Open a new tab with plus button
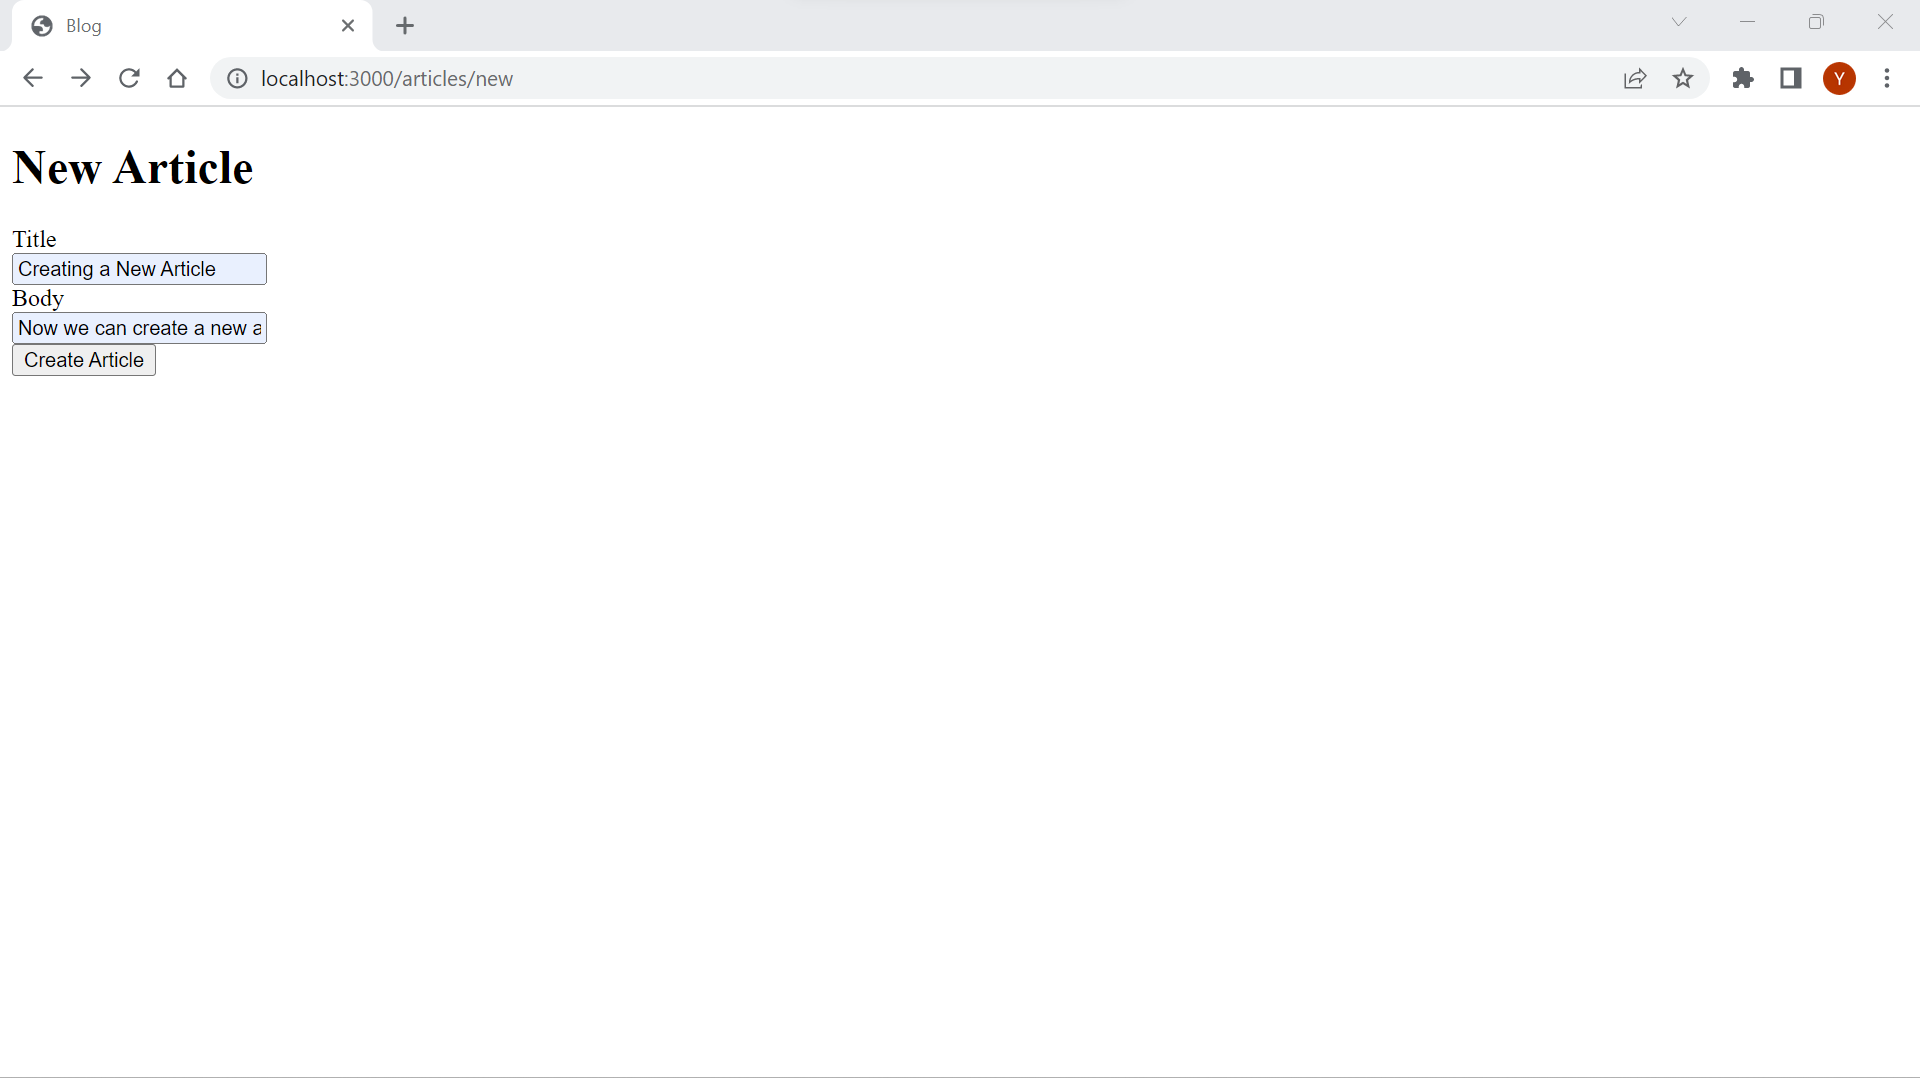 click(405, 26)
